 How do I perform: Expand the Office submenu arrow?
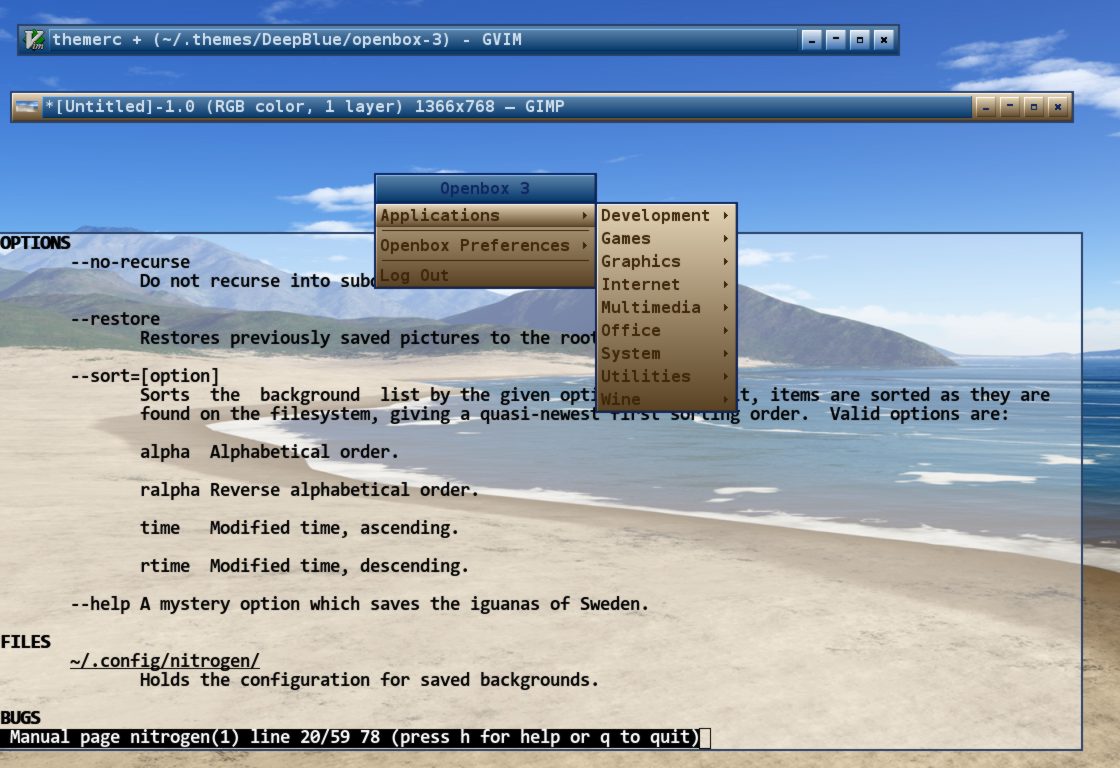725,330
